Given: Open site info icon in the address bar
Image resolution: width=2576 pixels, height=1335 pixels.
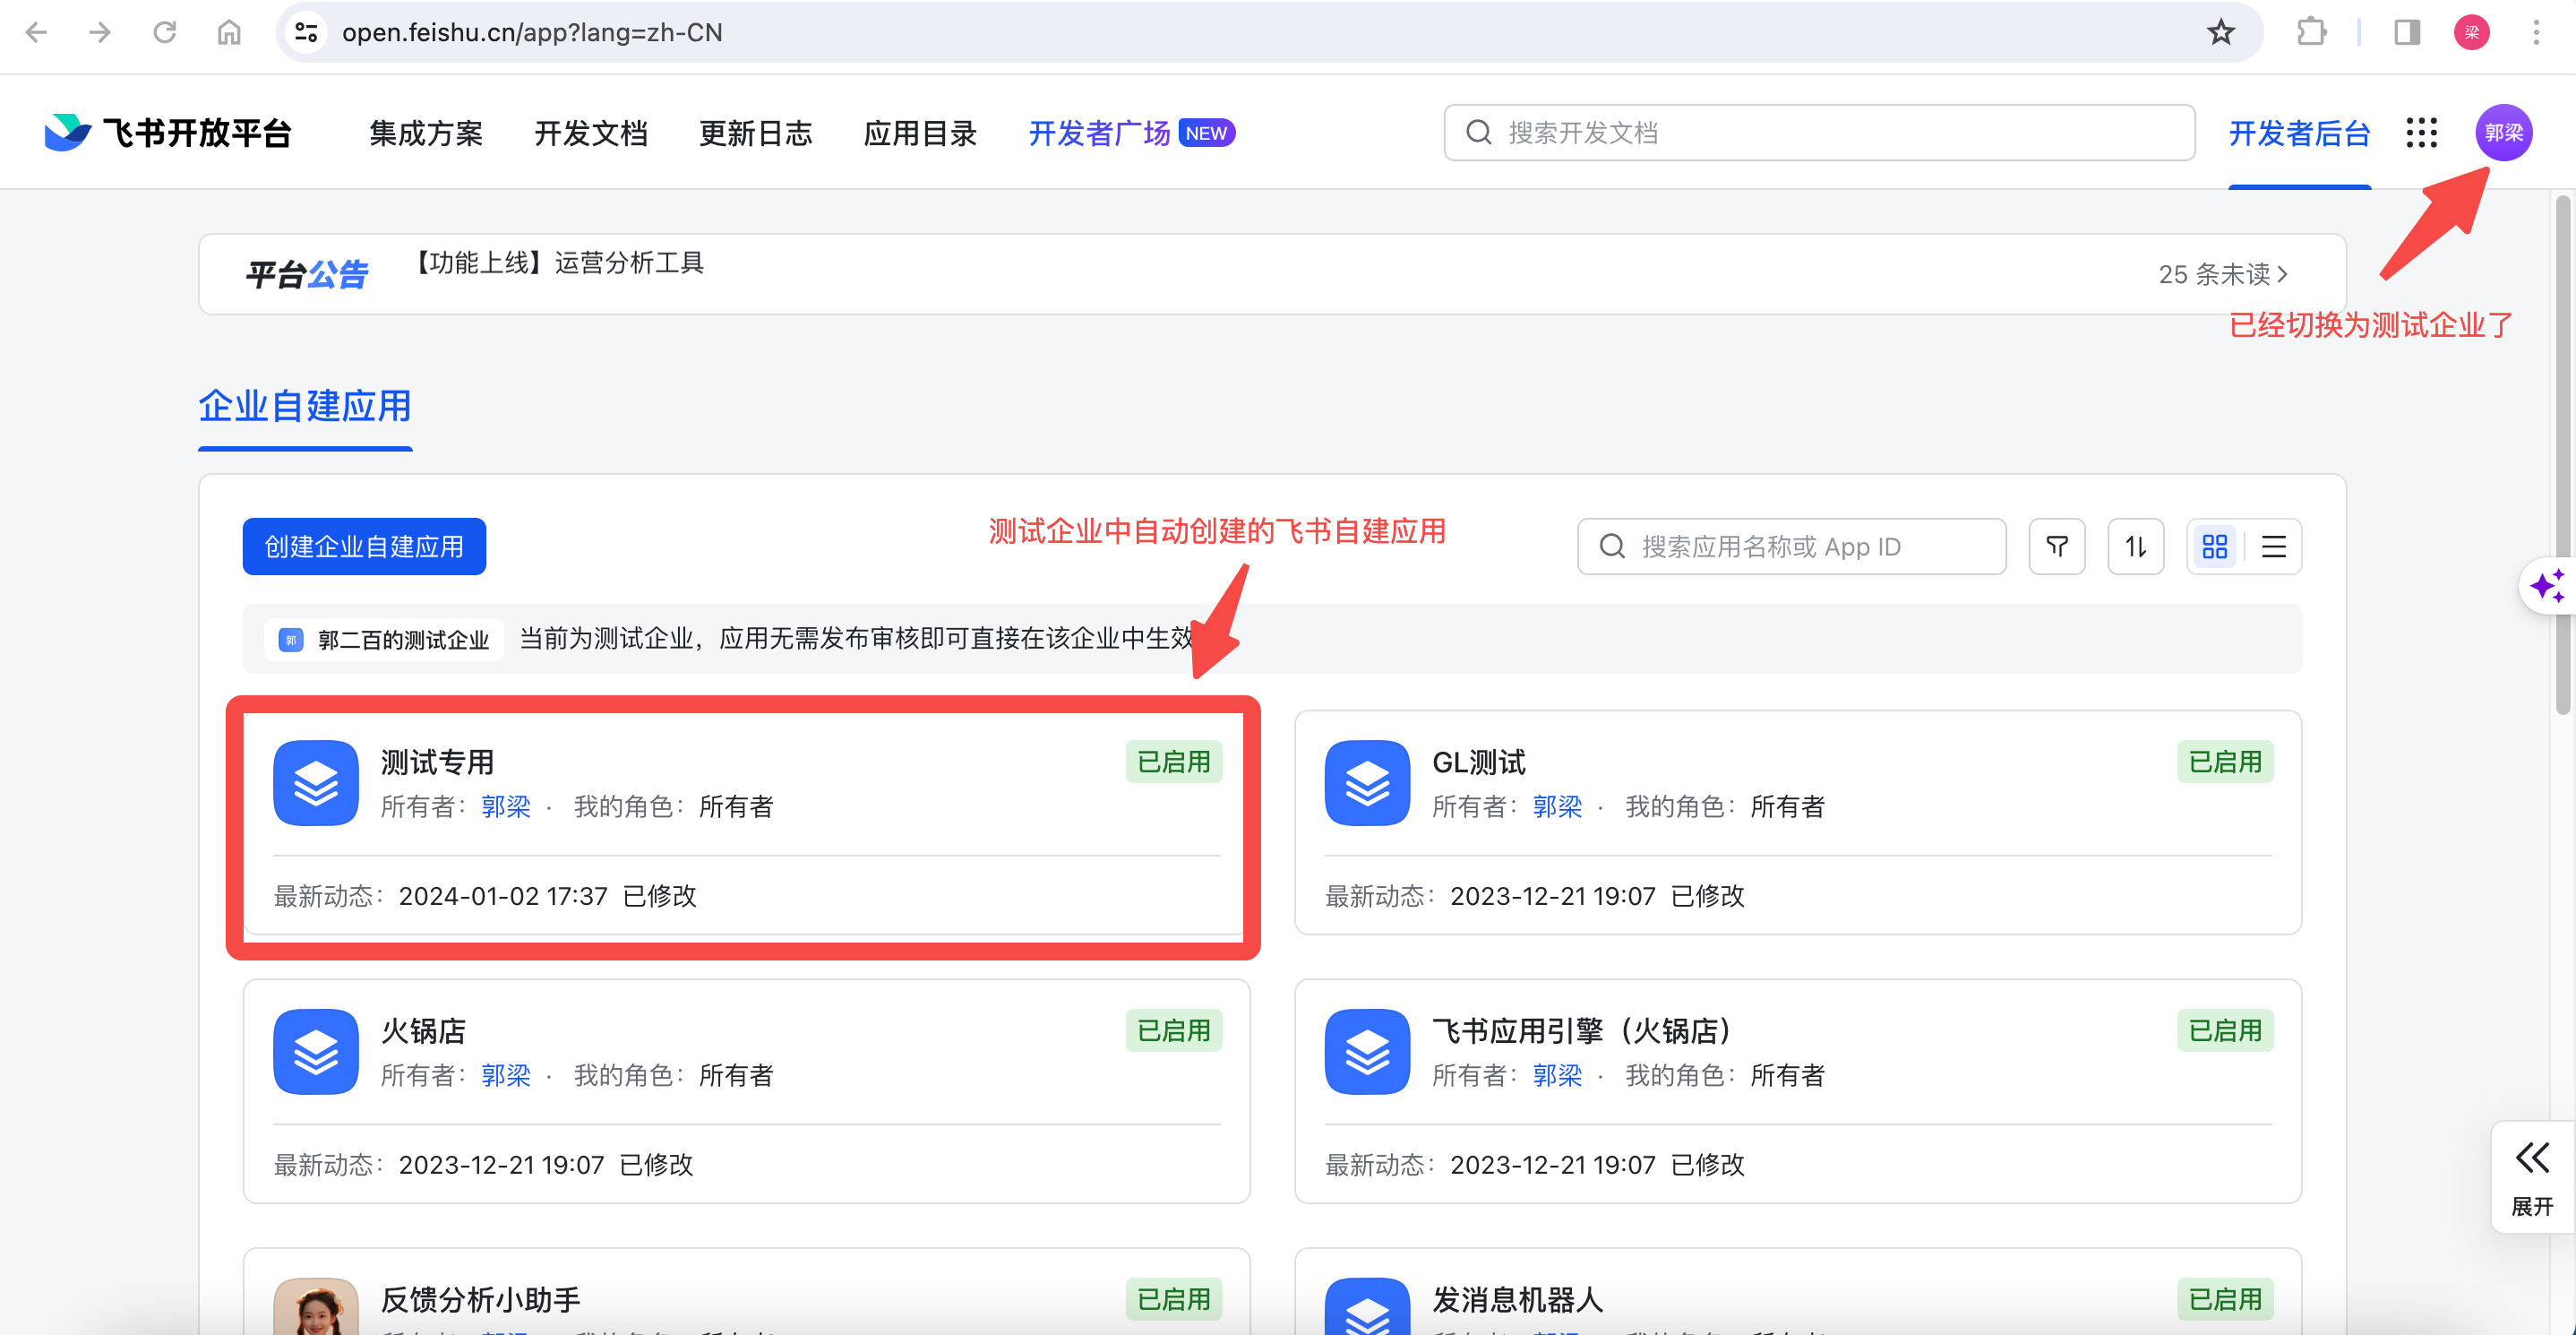Looking at the screenshot, I should tap(306, 32).
